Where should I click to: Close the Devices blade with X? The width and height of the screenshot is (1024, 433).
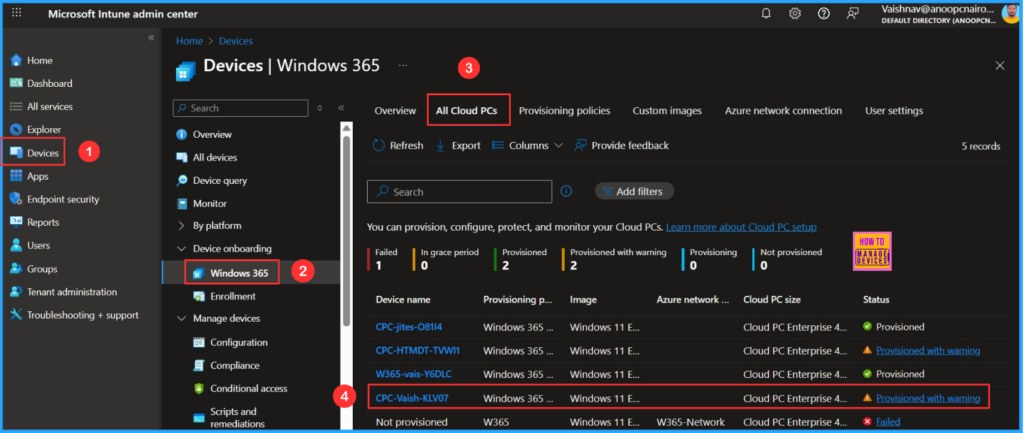pos(1000,65)
